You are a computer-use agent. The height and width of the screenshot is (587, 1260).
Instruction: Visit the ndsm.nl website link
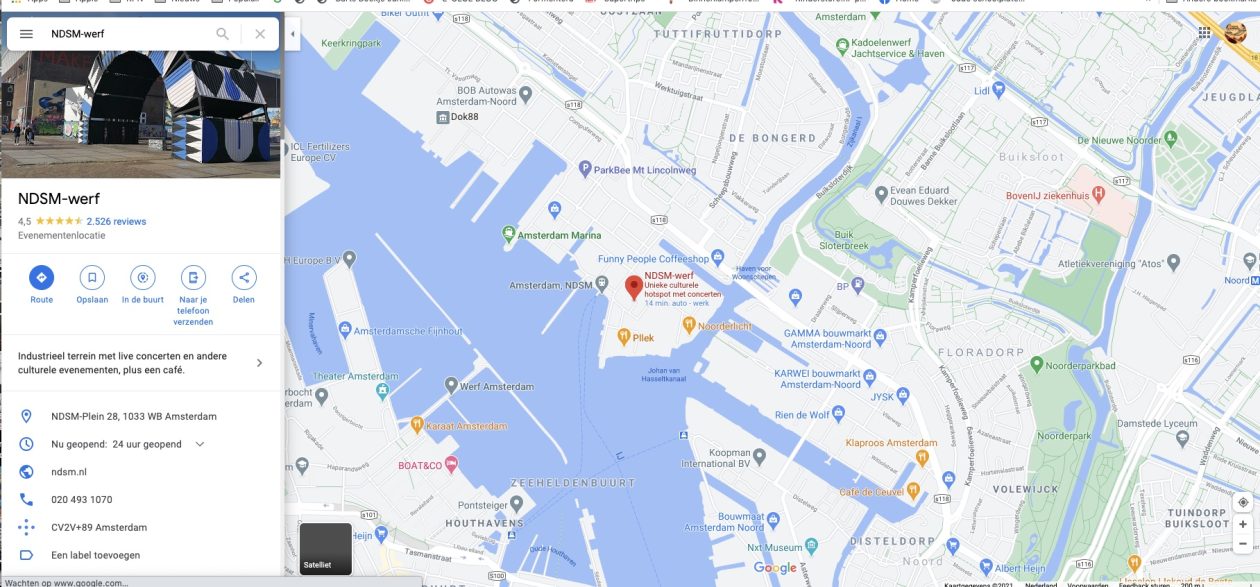69,472
